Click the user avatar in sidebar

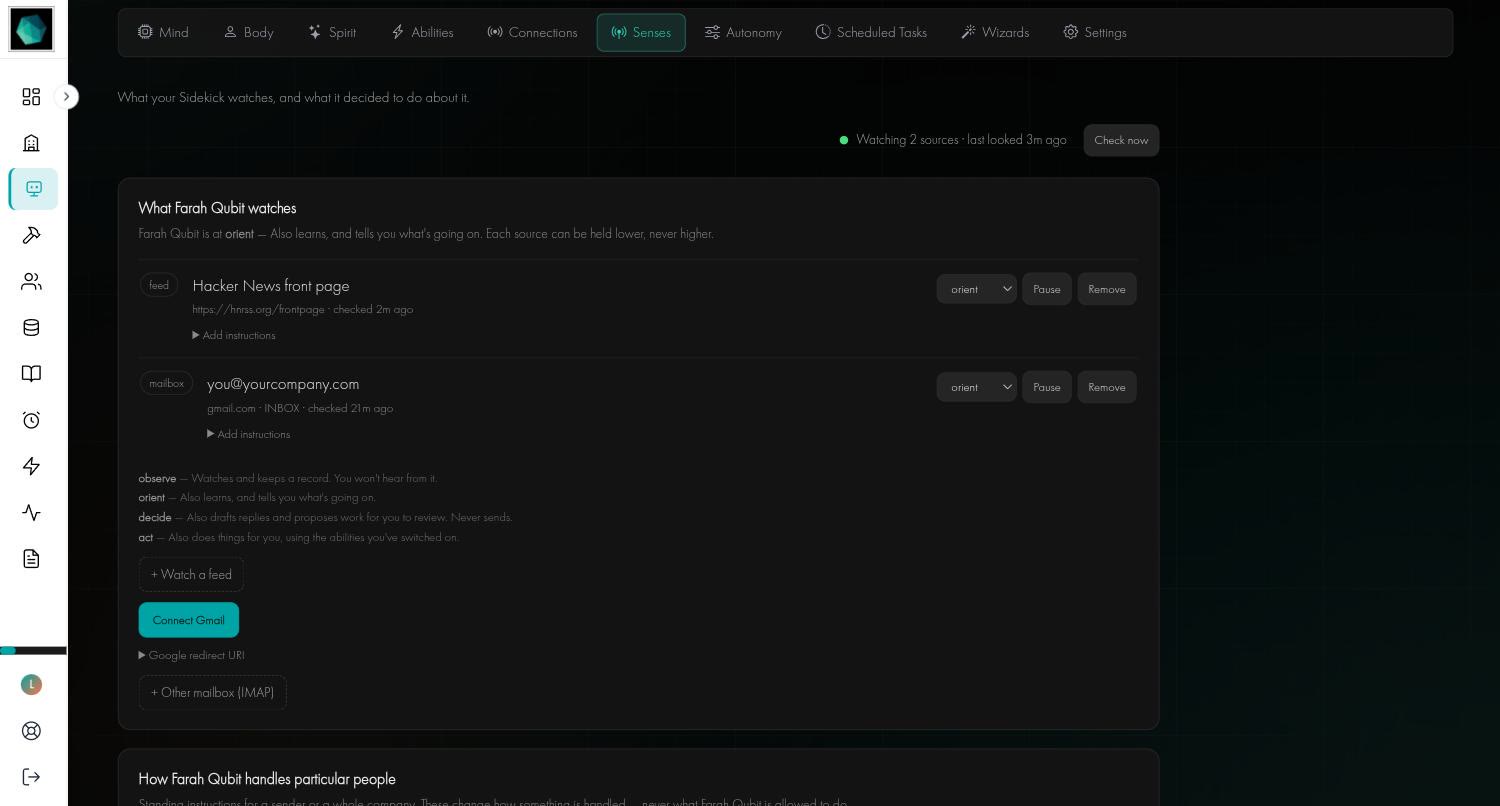coord(31,684)
